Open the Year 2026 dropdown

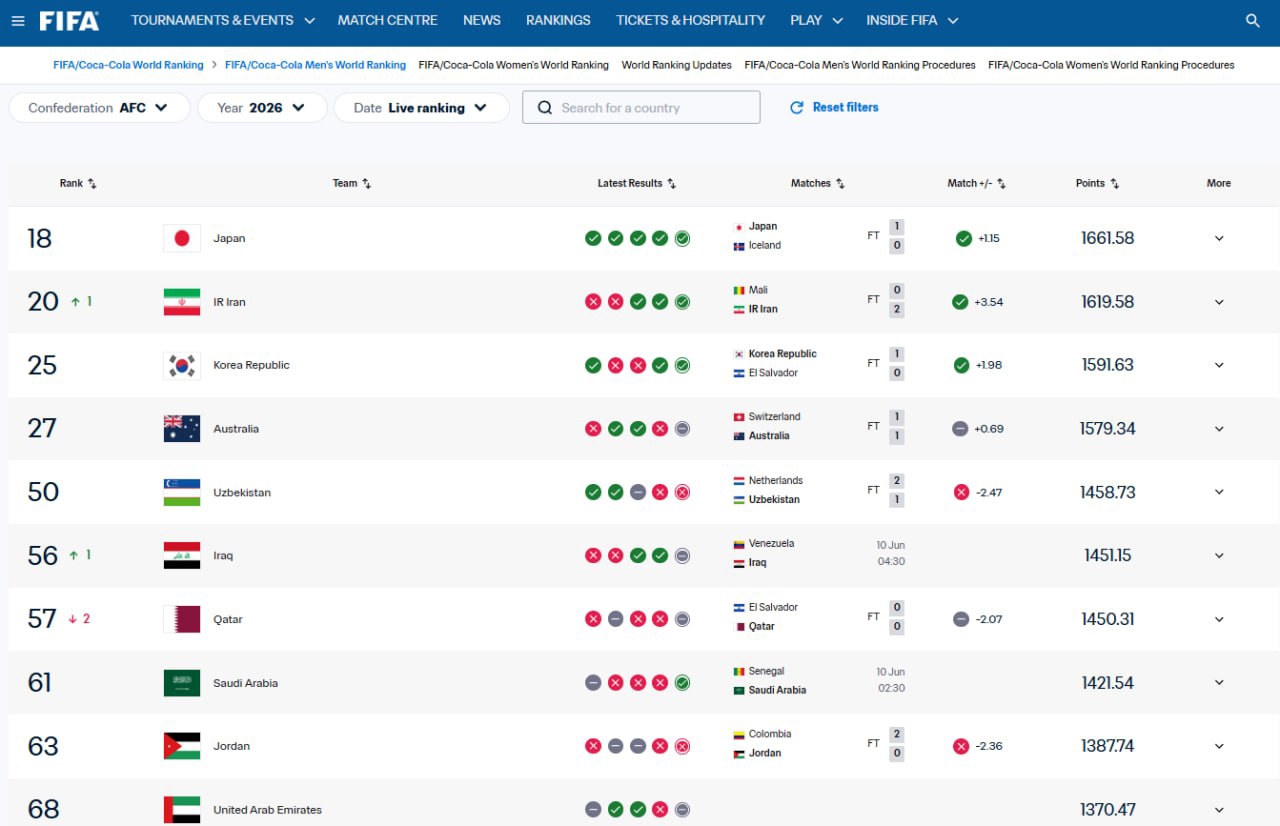262,108
